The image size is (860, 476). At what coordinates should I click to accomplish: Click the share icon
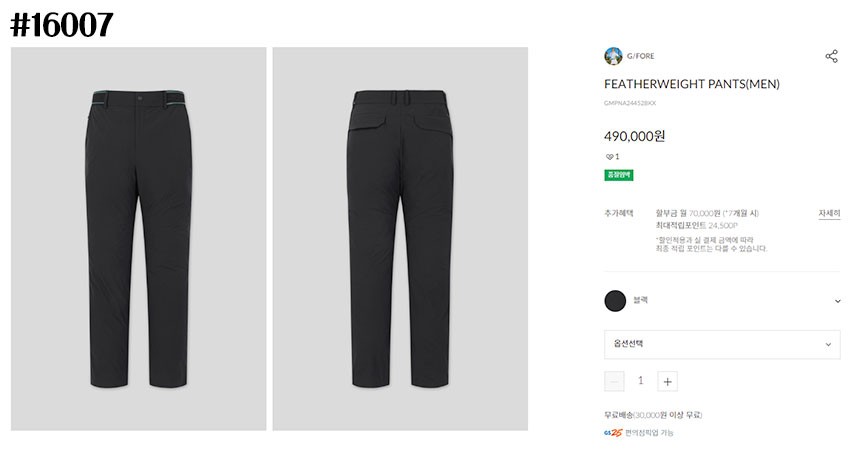[x=831, y=56]
